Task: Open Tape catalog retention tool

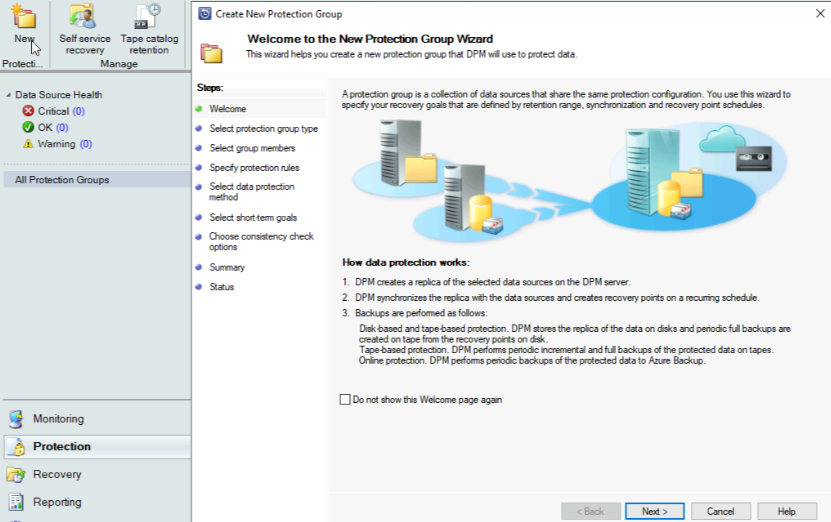Action: [x=149, y=29]
